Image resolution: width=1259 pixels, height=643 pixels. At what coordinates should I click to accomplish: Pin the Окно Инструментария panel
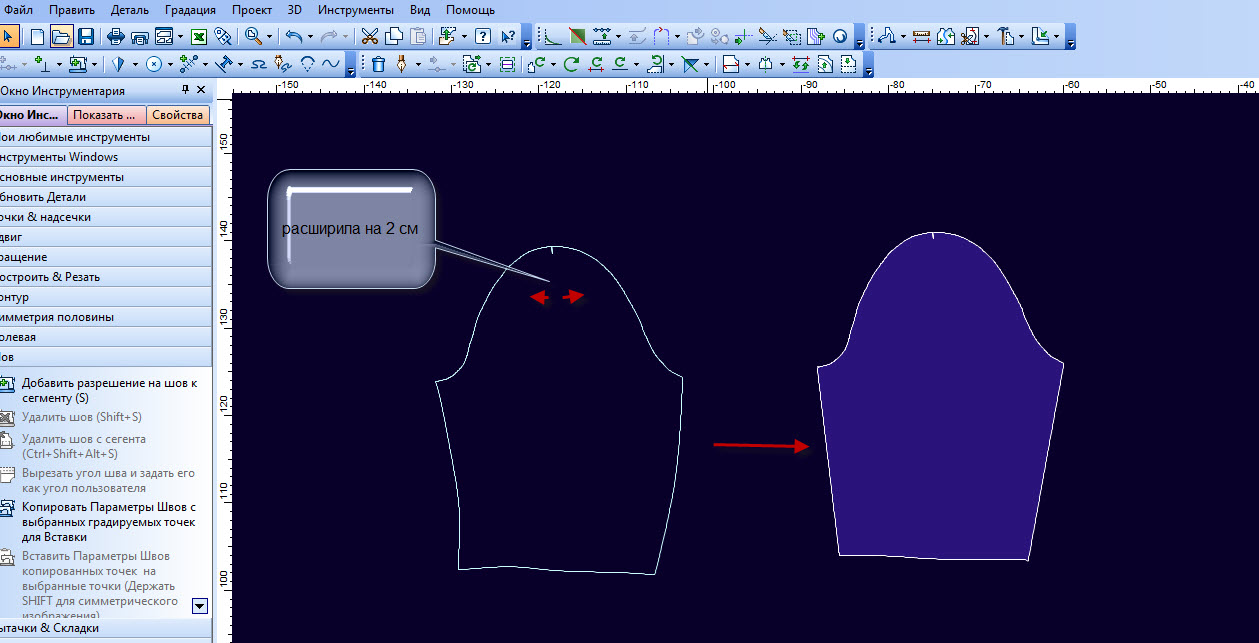point(186,90)
